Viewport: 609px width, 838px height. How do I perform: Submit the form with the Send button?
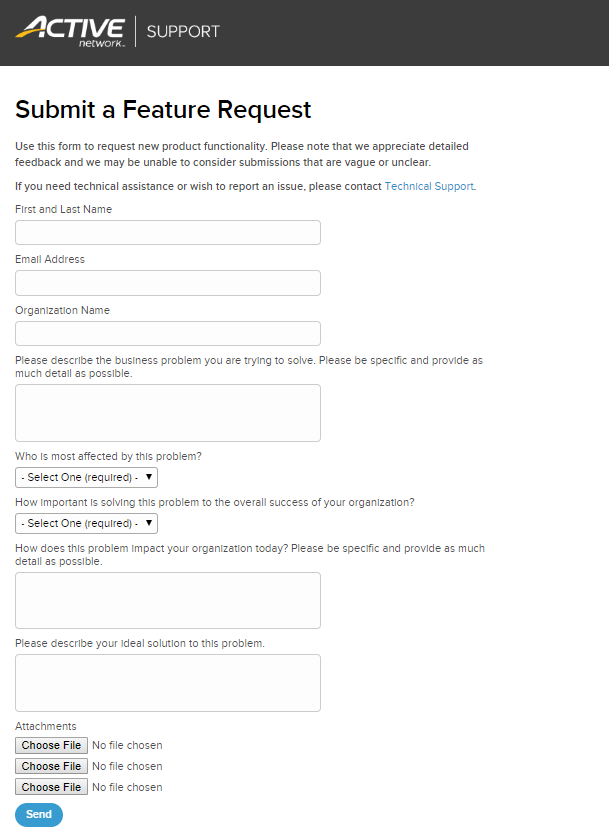tap(39, 815)
